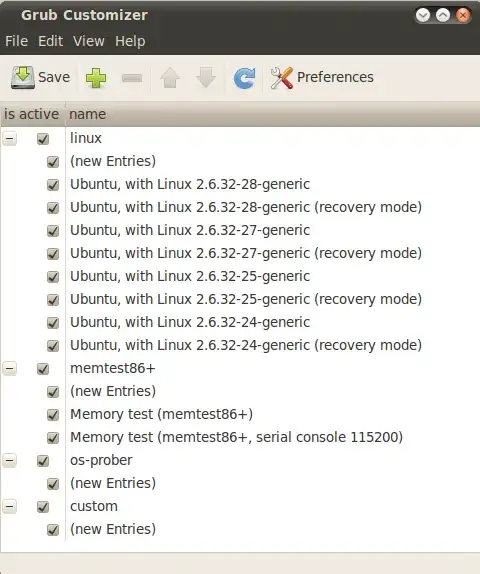Click the Save label in toolbar
Screen dimensions: 480x574
54,77
